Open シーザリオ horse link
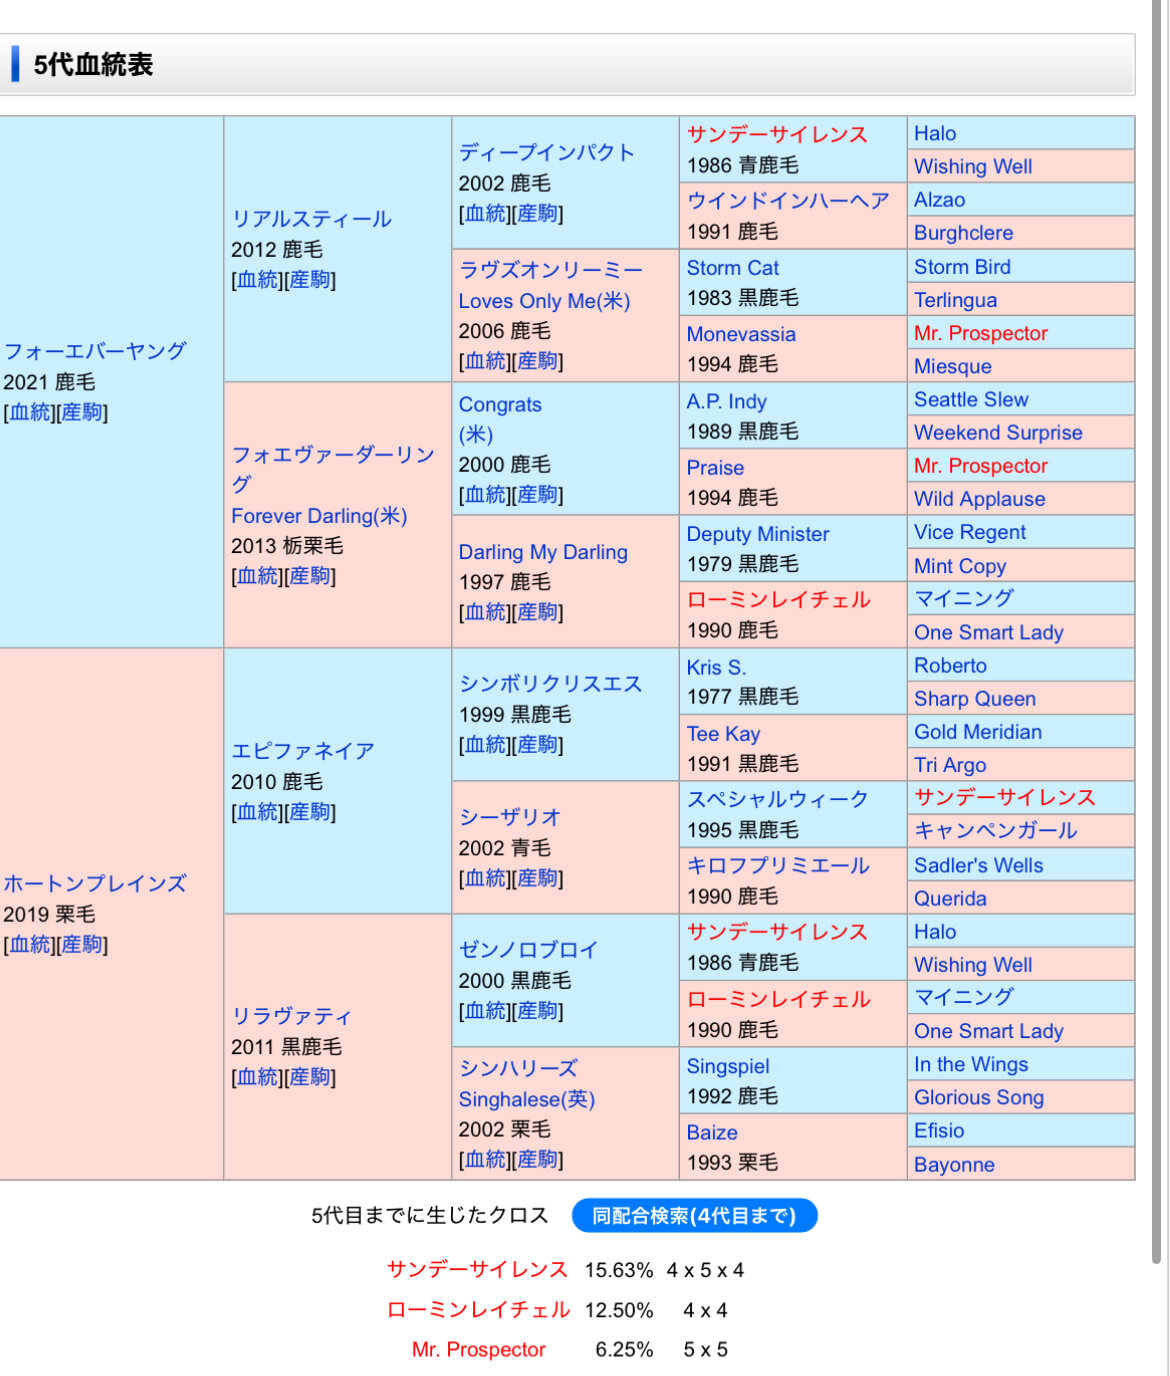Image resolution: width=1170 pixels, height=1376 pixels. point(510,817)
